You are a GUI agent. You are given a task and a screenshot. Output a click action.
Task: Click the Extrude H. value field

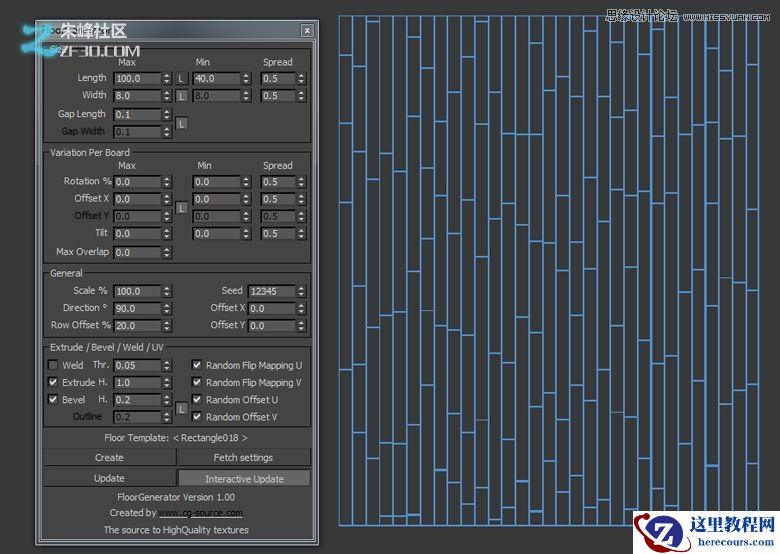pyautogui.click(x=138, y=383)
